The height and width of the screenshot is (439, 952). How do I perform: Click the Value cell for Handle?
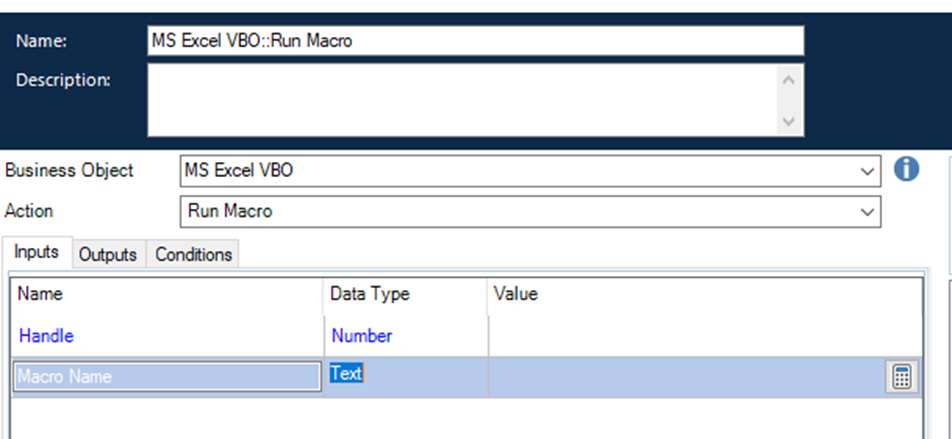pyautogui.click(x=705, y=336)
